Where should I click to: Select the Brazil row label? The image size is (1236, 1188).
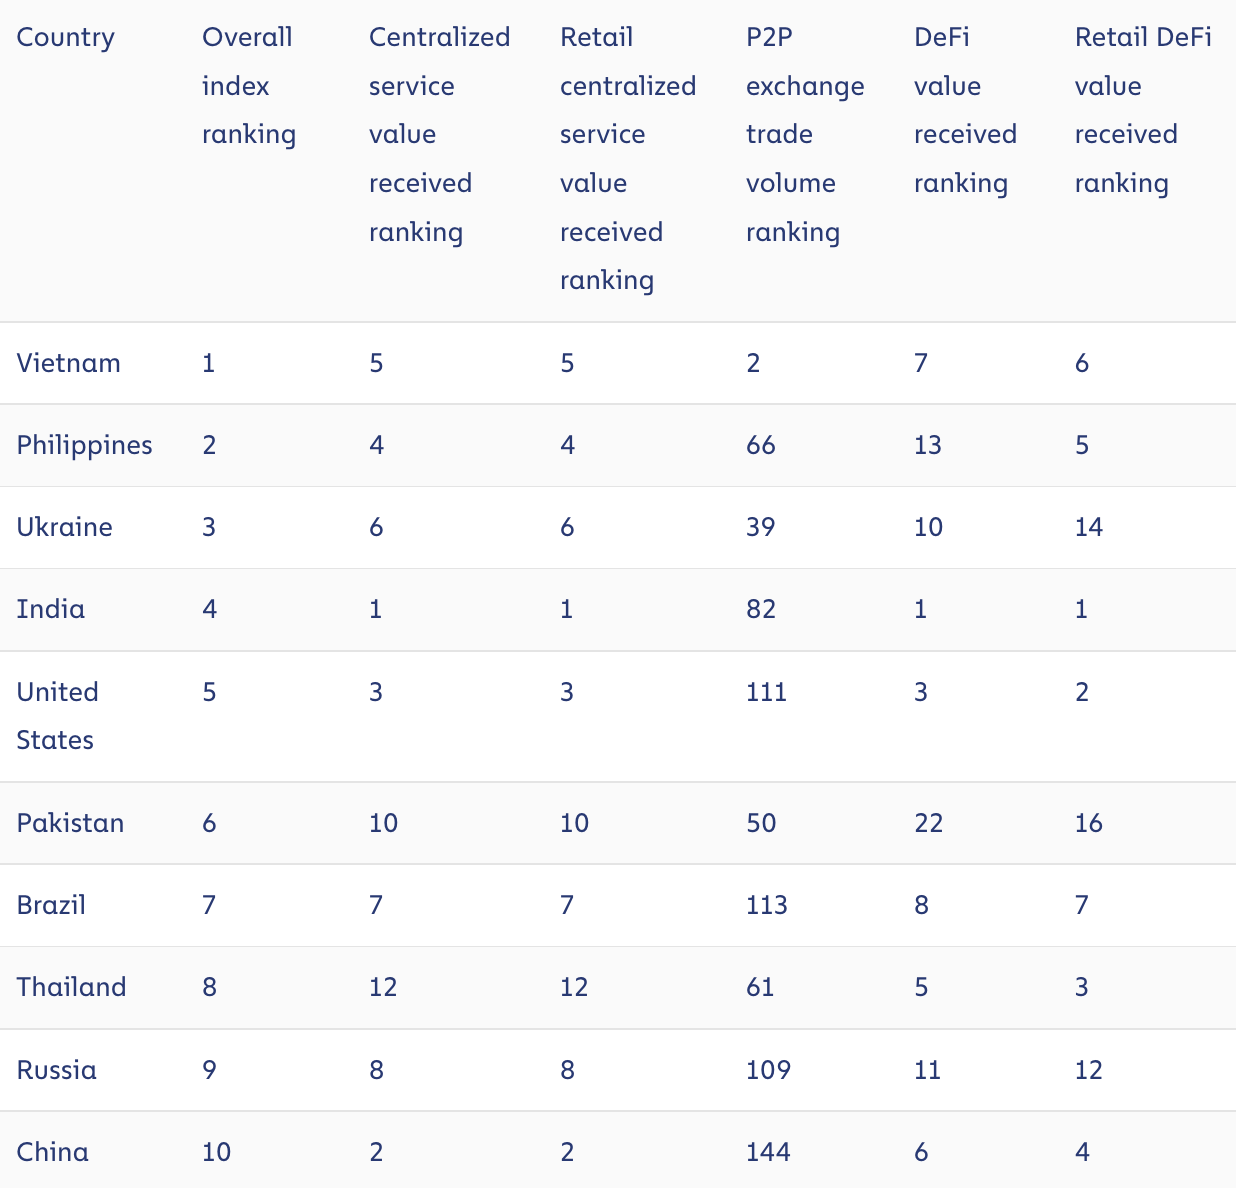pyautogui.click(x=52, y=905)
